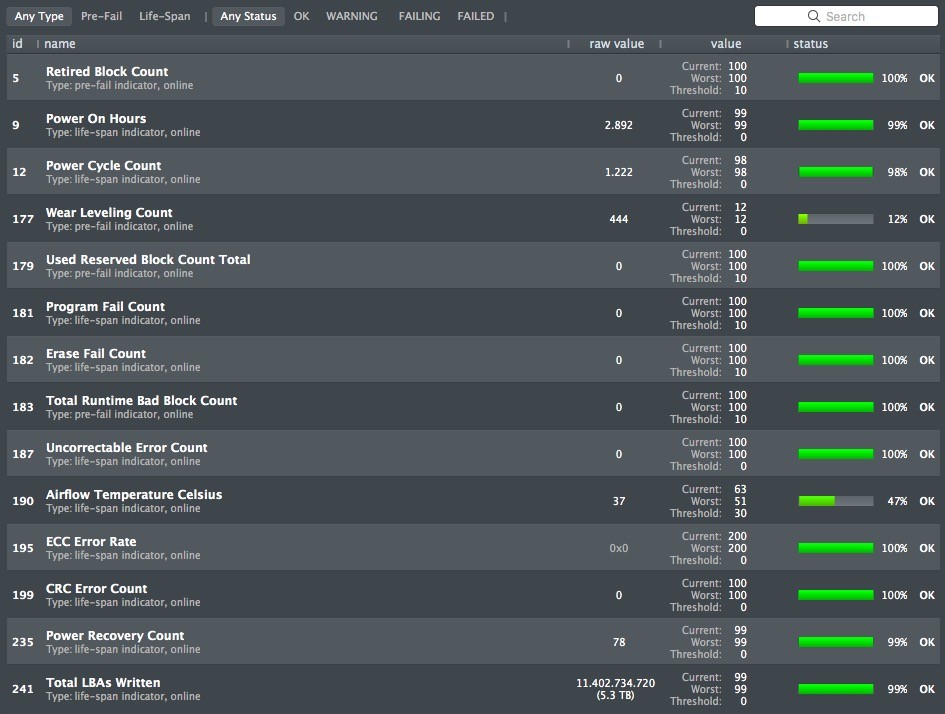Sort by the value column header

coord(726,44)
